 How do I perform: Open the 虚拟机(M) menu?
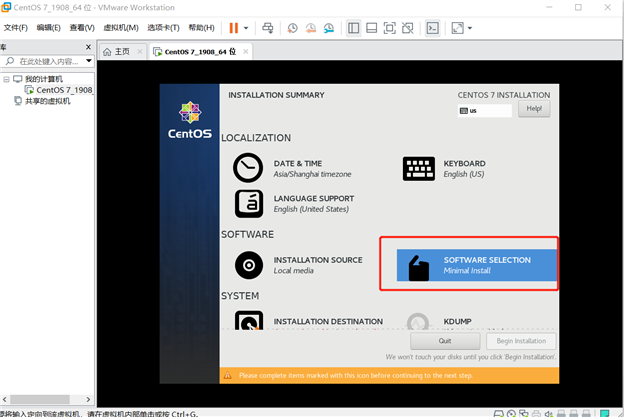tap(121, 28)
